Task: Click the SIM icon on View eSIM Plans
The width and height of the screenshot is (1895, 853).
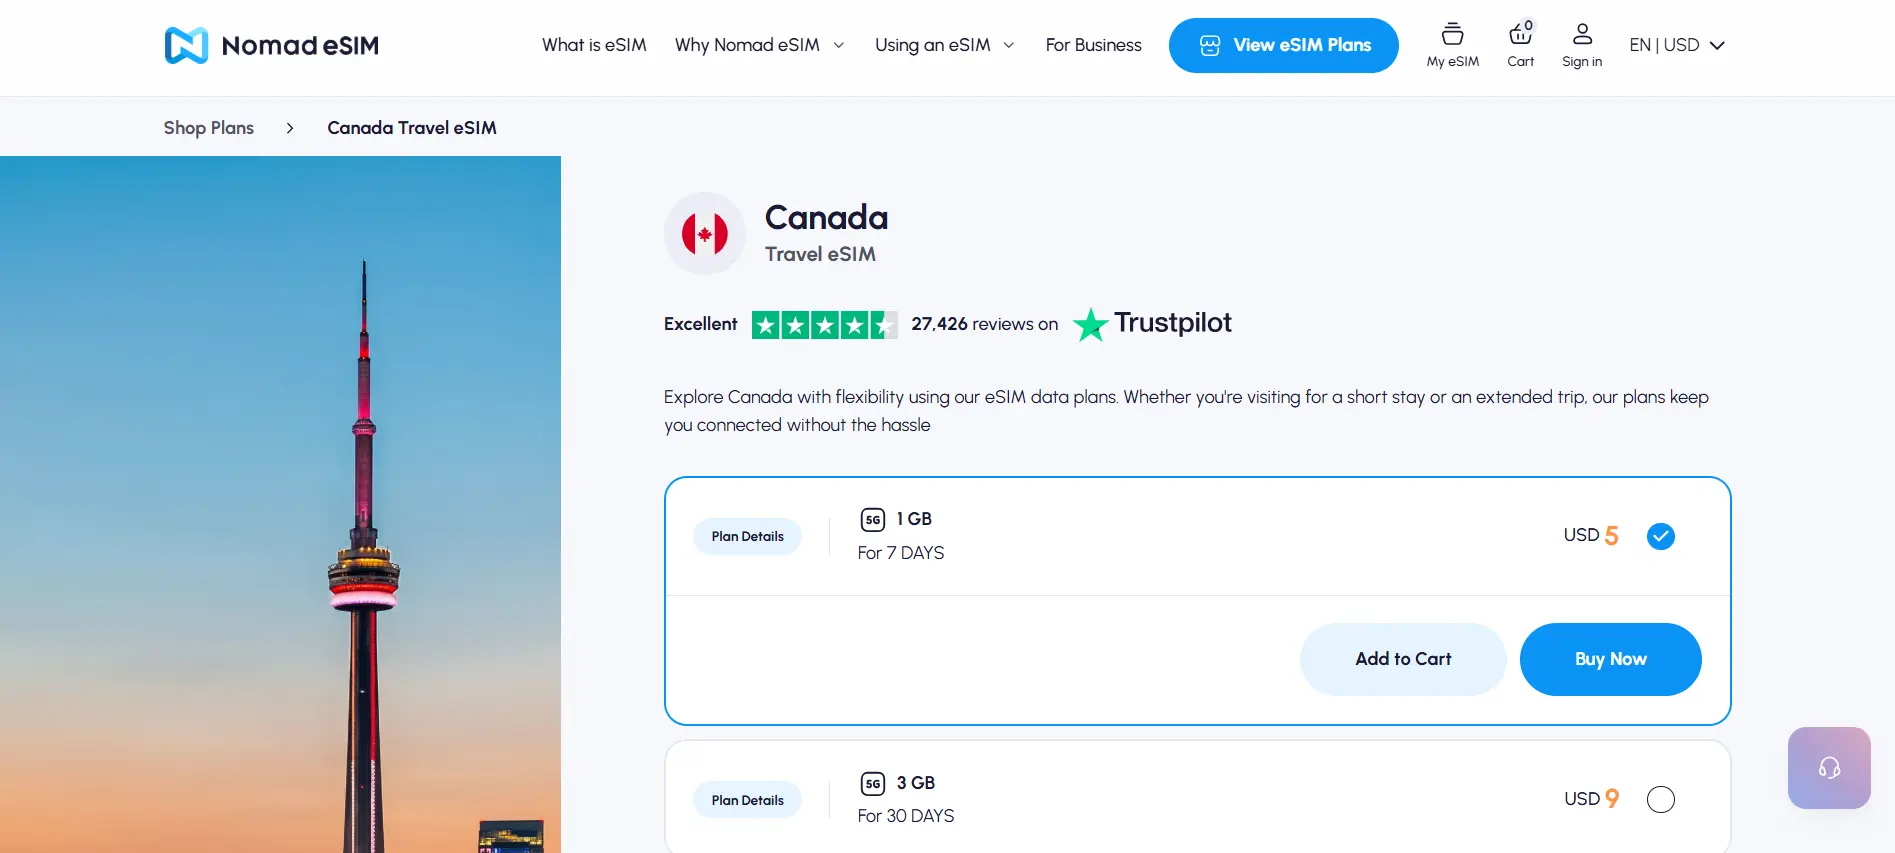Action: (1210, 45)
